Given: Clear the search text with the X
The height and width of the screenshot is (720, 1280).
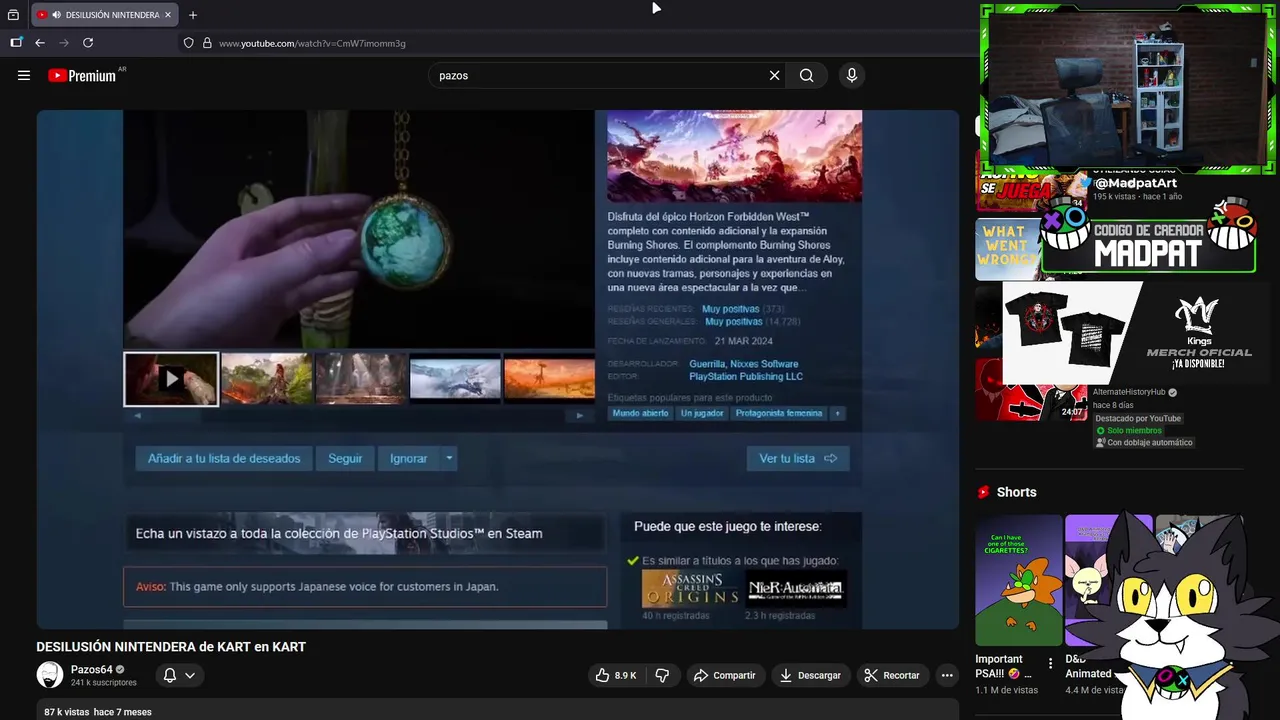Looking at the screenshot, I should coord(774,75).
